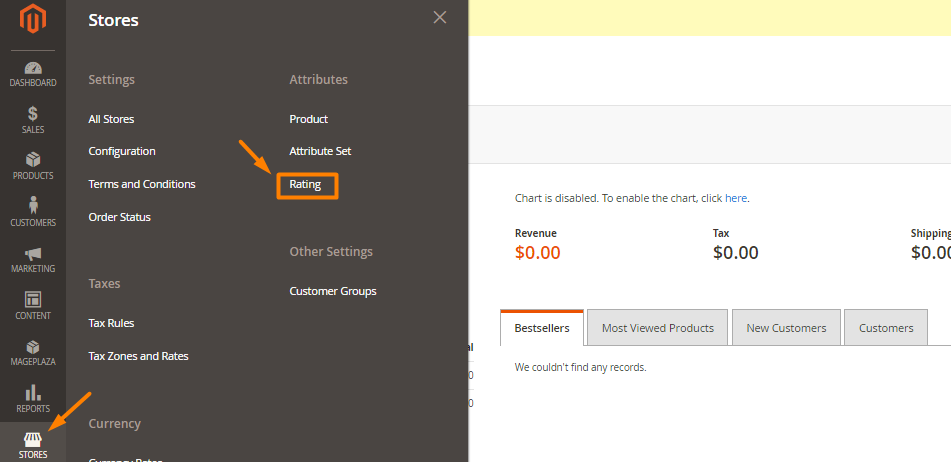The image size is (951, 462).
Task: Click the 'here' link to enable chart
Action: click(x=736, y=198)
